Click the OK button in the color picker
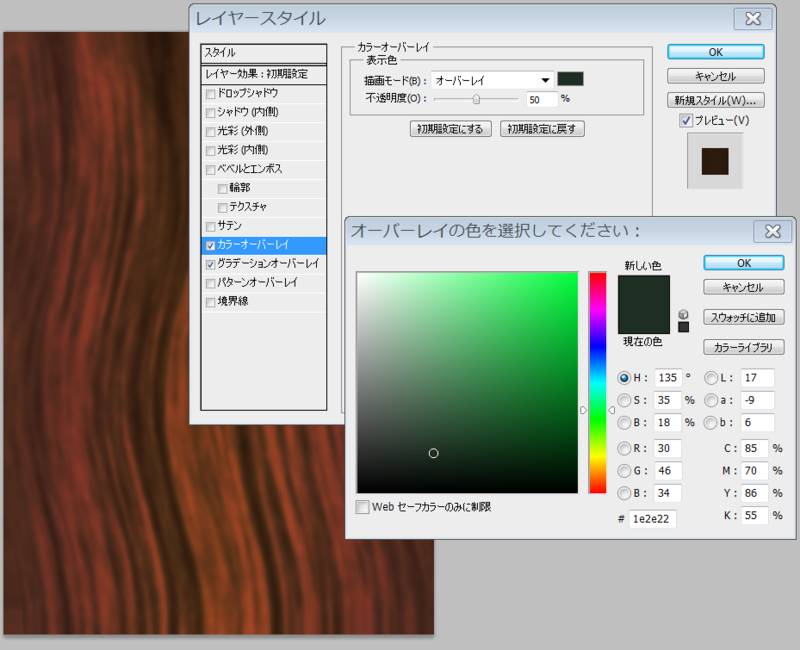800x650 pixels. pyautogui.click(x=743, y=263)
